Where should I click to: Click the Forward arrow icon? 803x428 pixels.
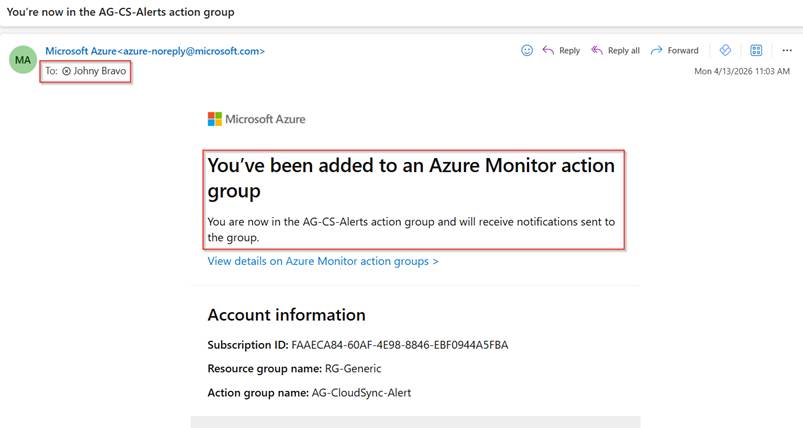(657, 50)
